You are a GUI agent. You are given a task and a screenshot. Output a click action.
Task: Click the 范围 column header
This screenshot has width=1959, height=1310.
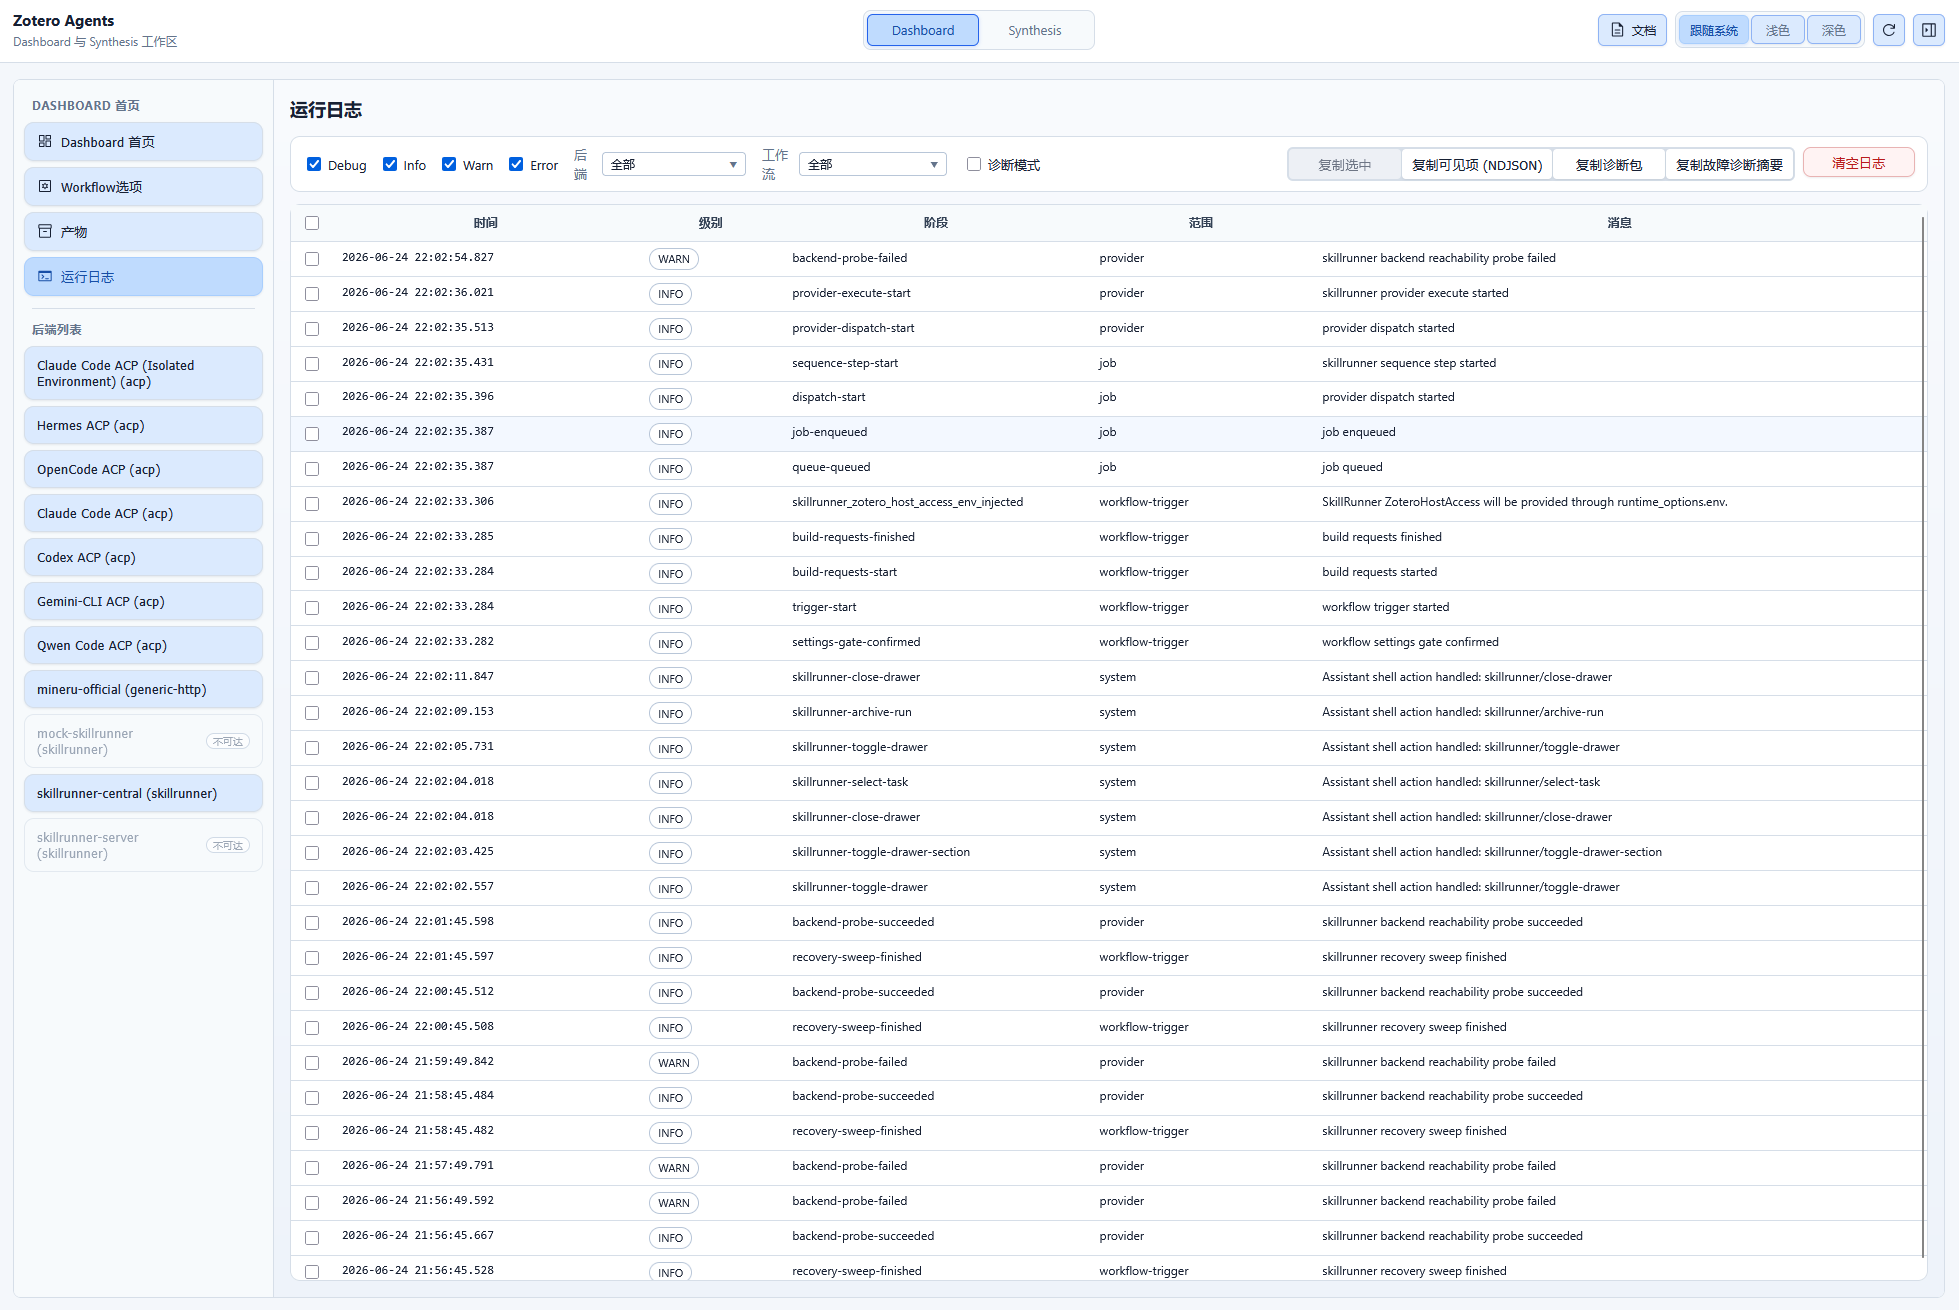pos(1200,223)
